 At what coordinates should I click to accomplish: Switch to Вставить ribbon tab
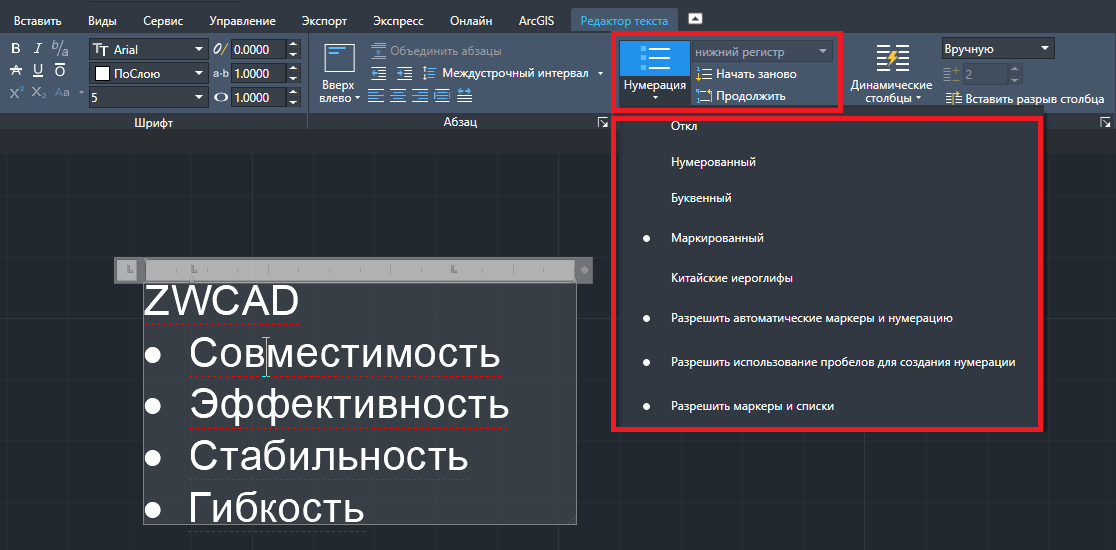38,21
